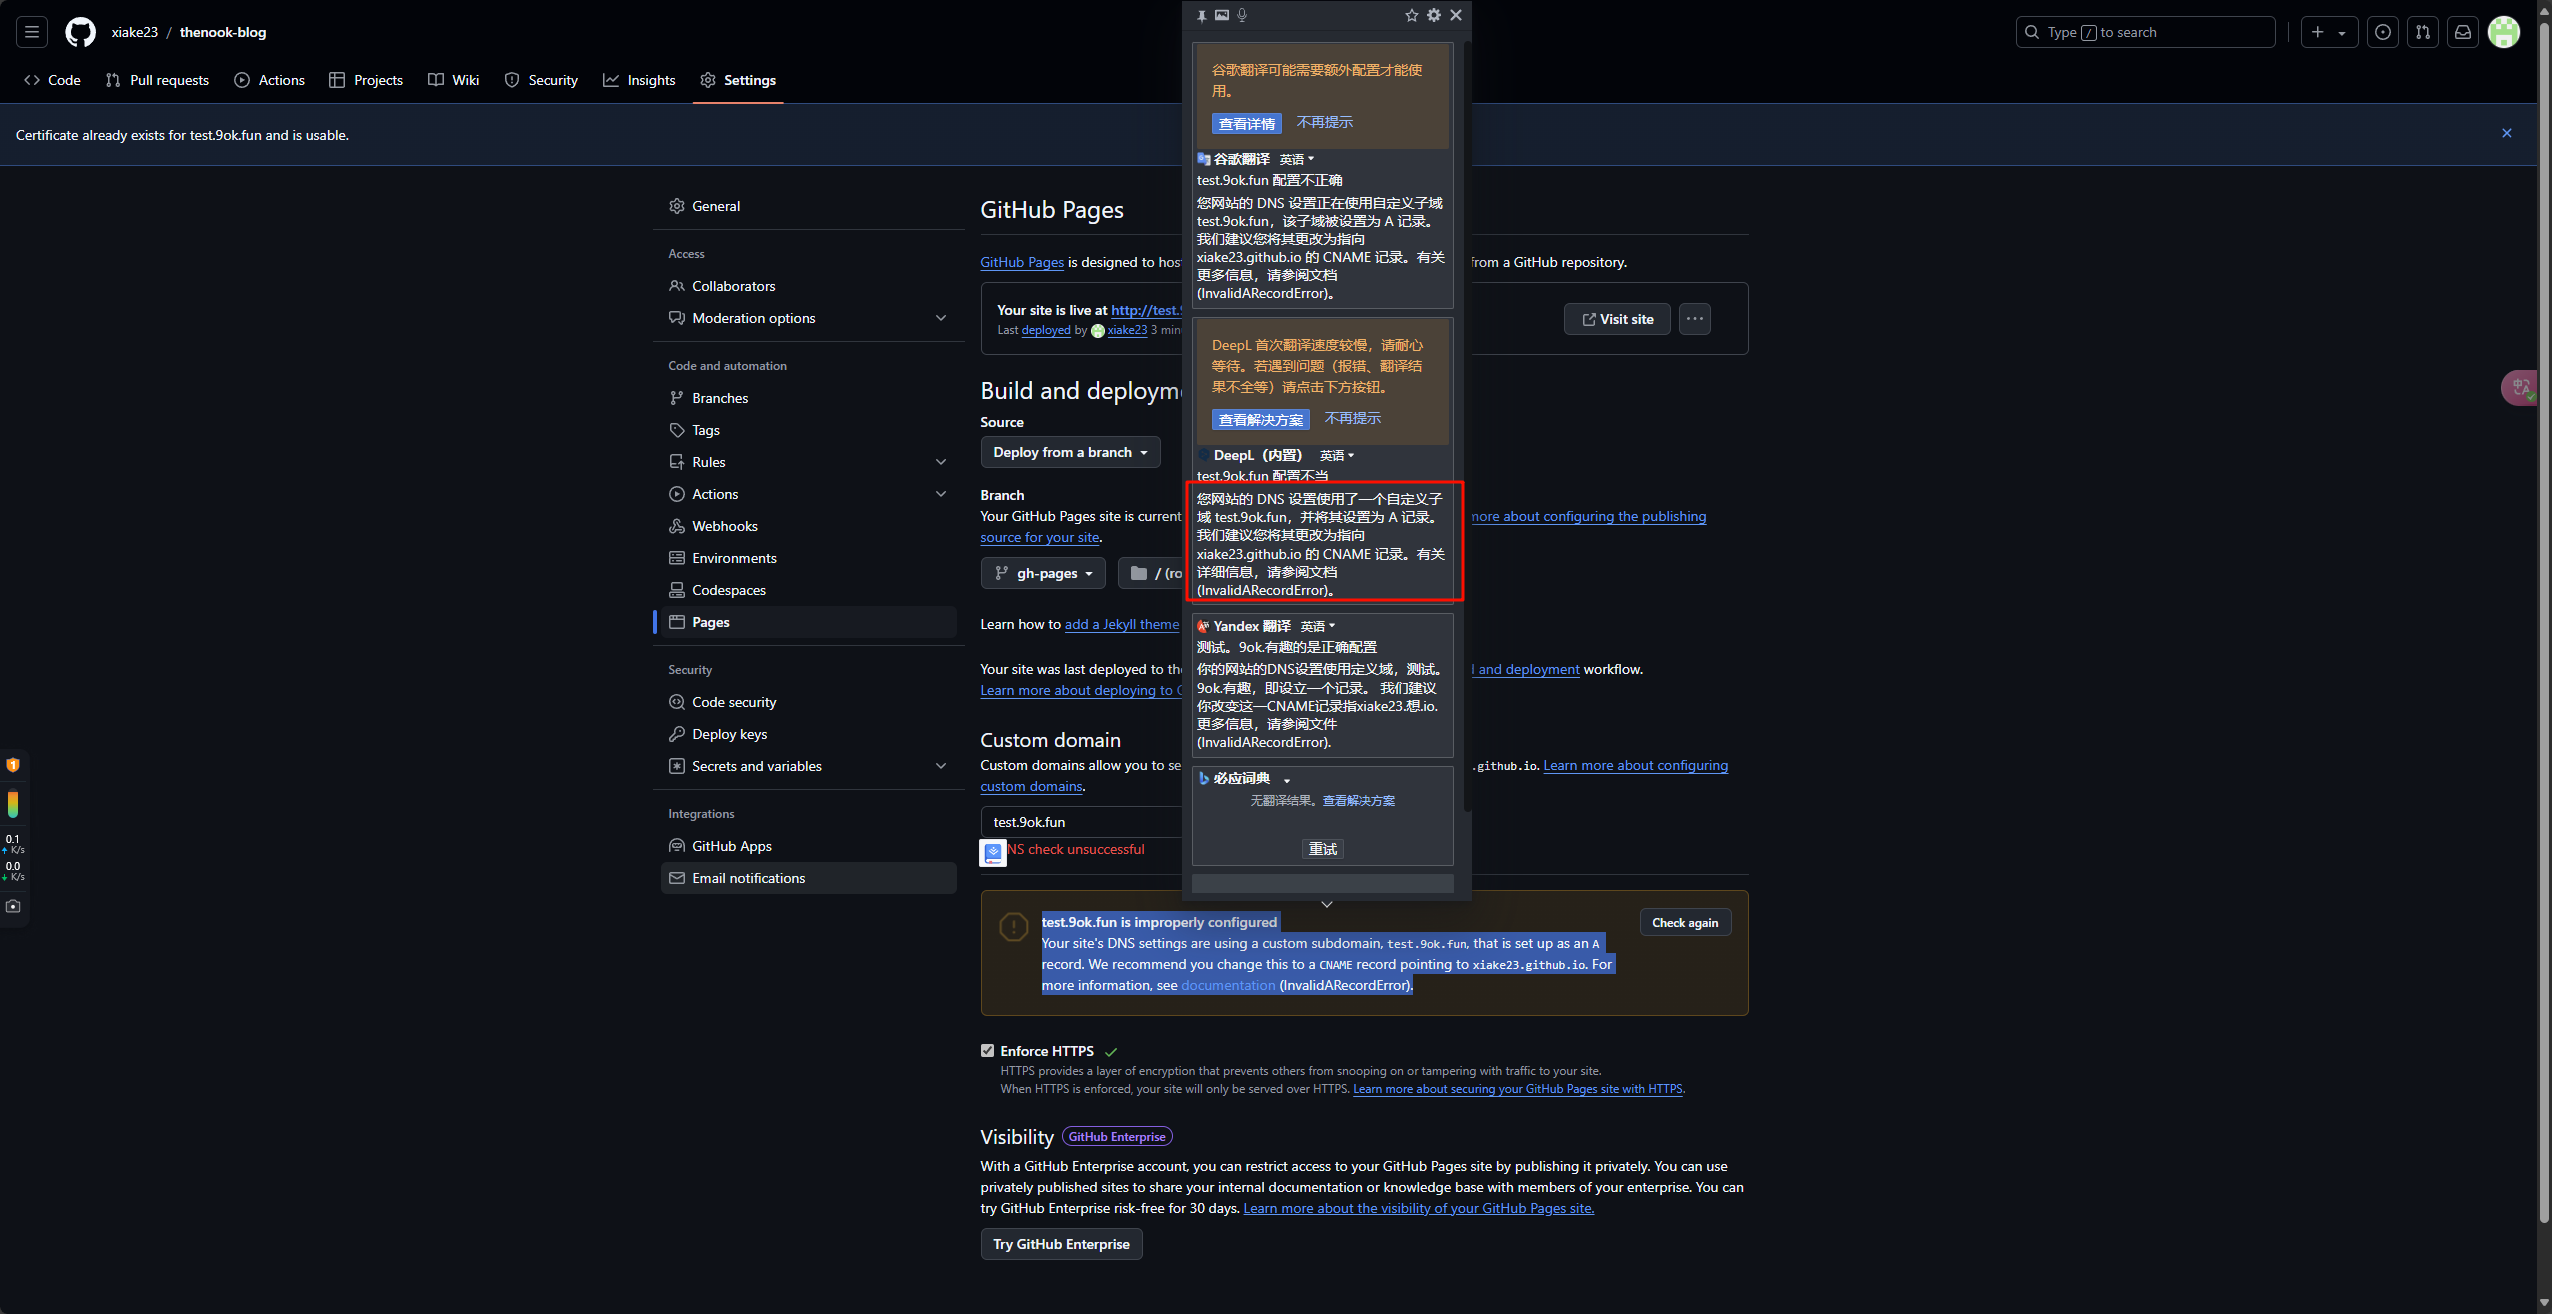Click the Check again button
2552x1314 pixels.
click(x=1685, y=922)
